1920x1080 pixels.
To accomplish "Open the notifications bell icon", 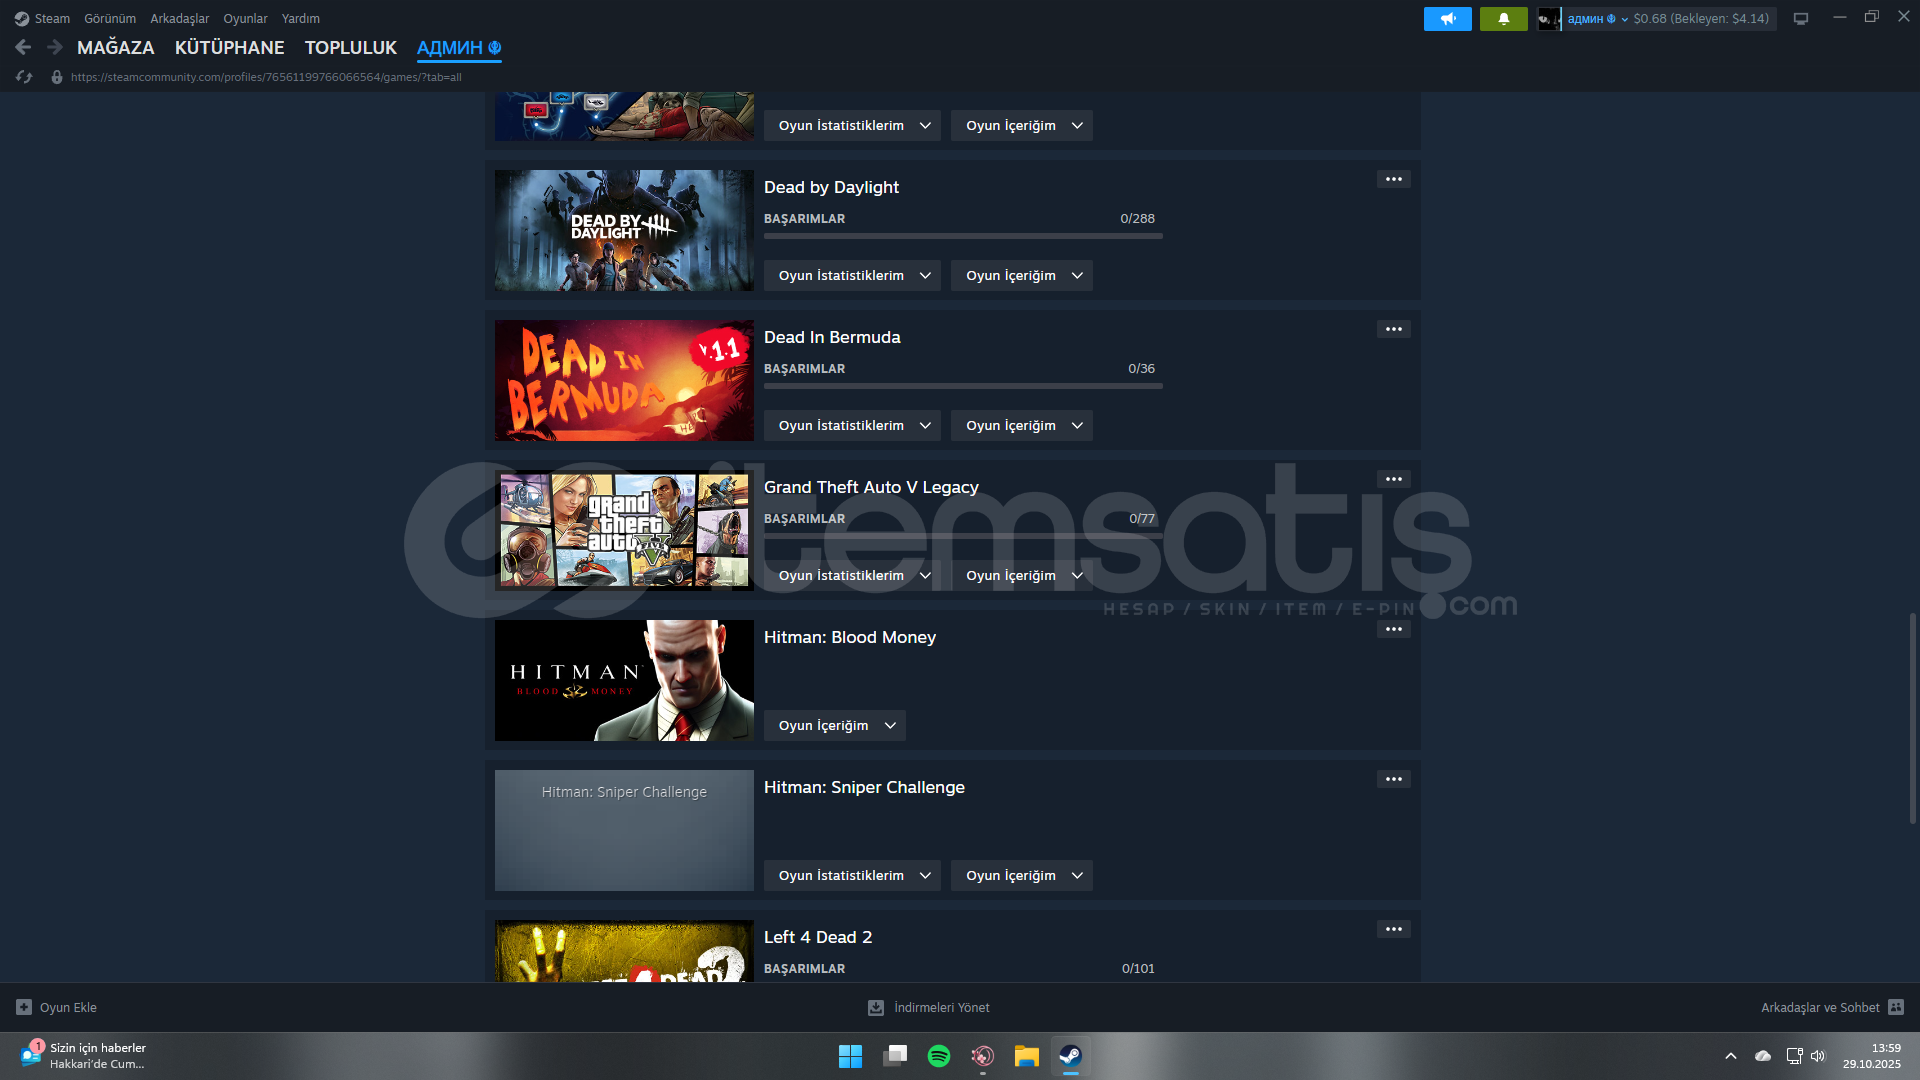I will 1503,19.
